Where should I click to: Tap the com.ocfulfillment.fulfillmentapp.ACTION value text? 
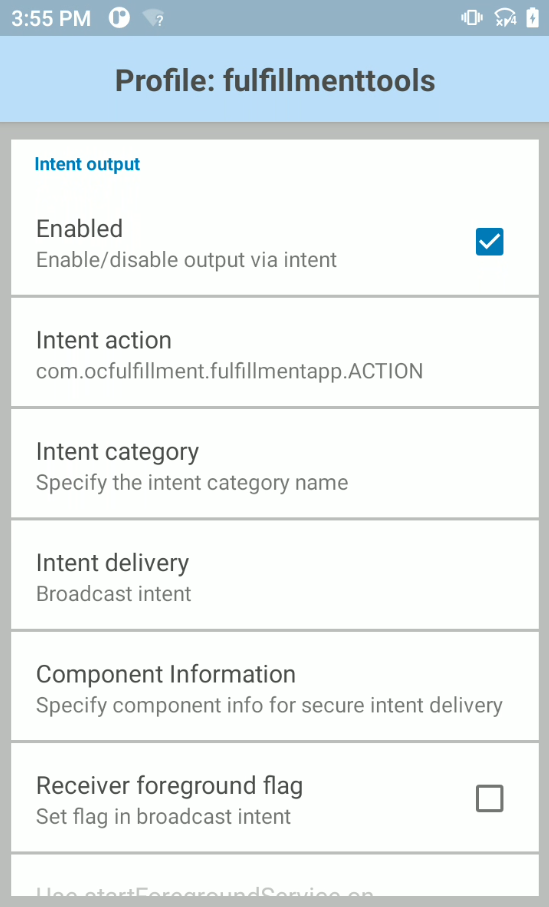coord(230,371)
